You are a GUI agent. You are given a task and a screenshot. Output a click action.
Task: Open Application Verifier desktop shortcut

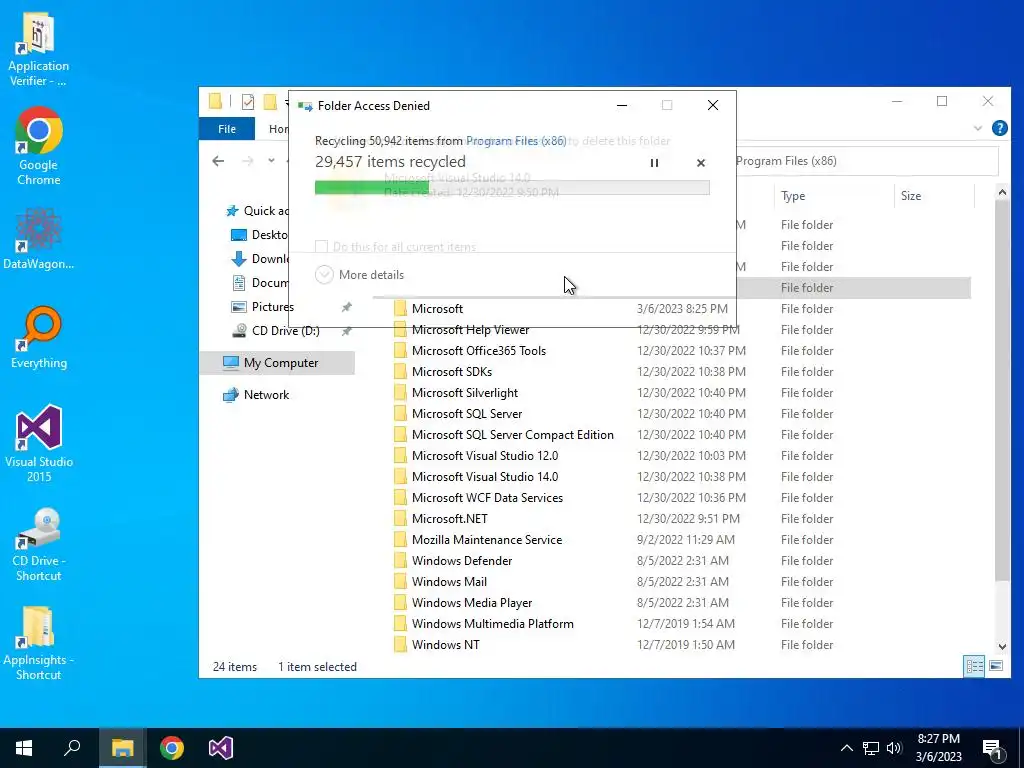[38, 49]
